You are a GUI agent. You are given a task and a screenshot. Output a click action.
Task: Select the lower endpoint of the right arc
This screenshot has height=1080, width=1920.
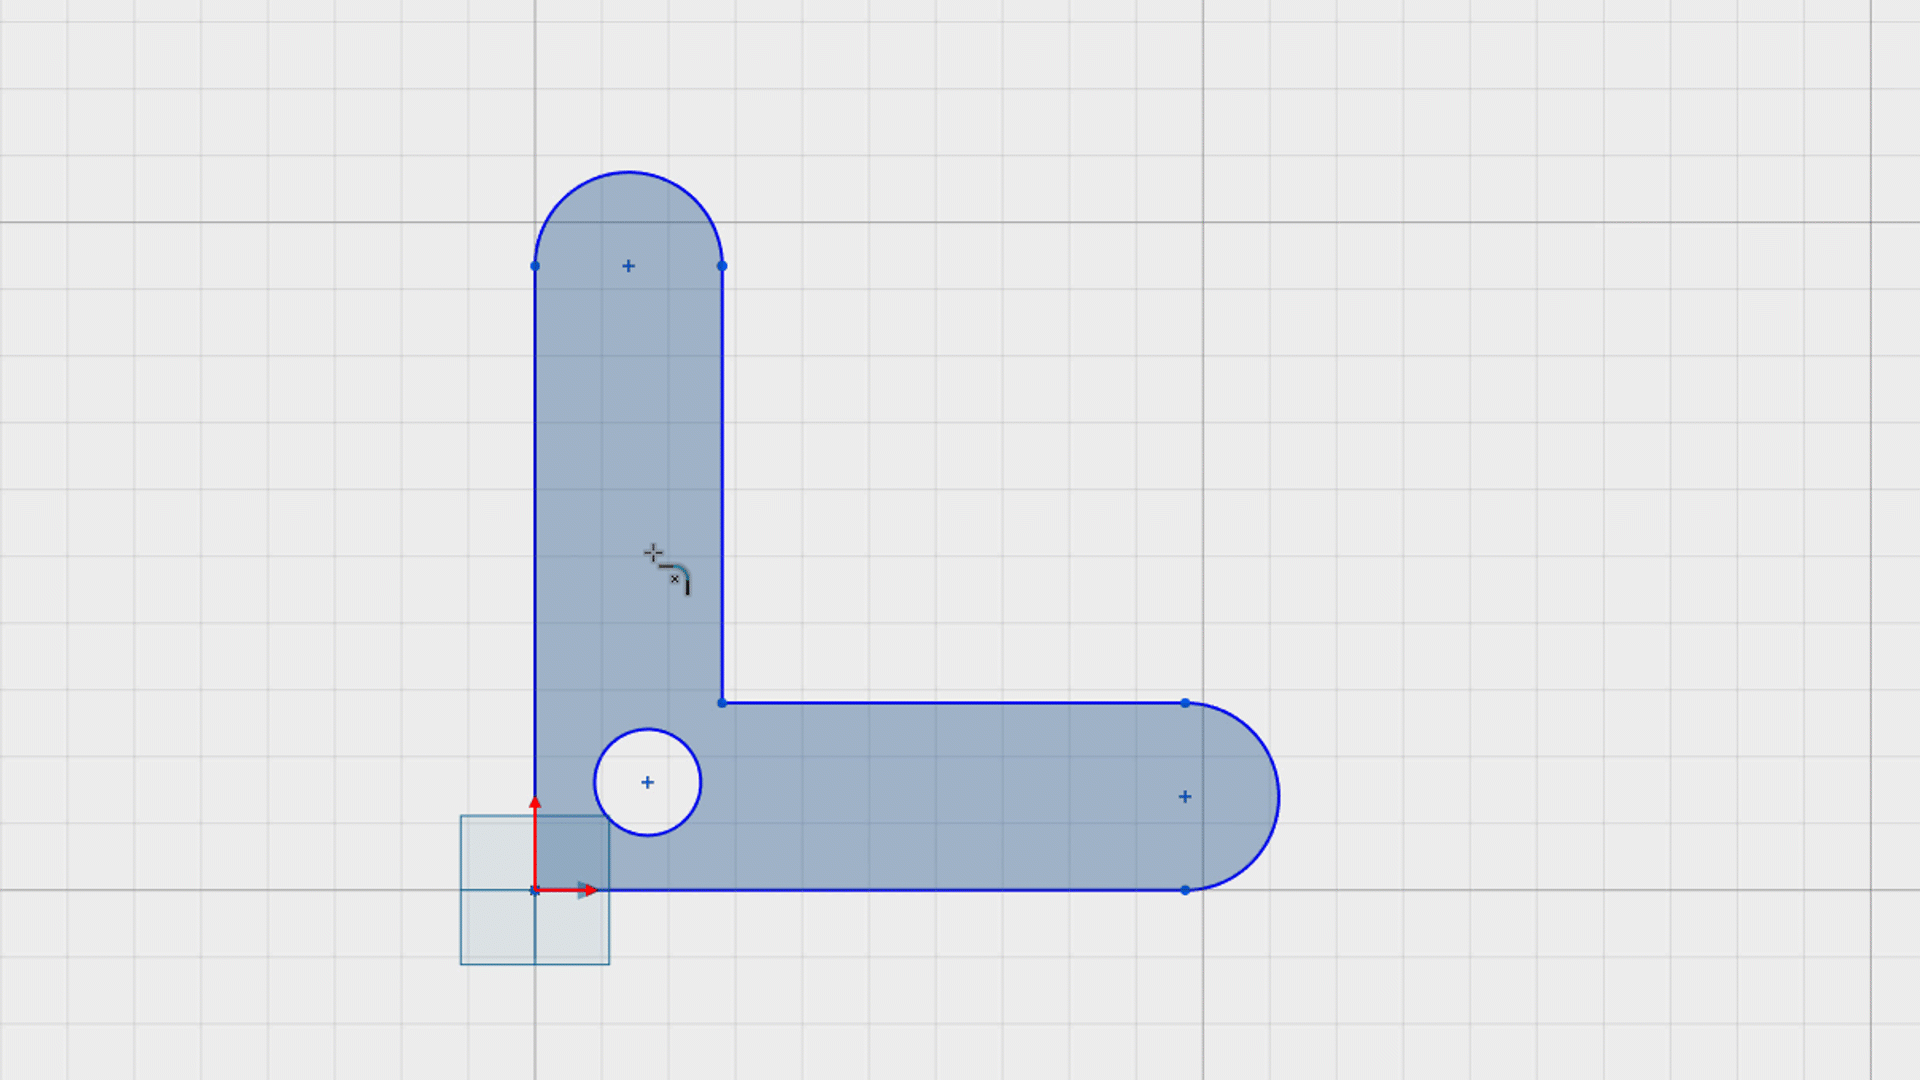(1185, 890)
